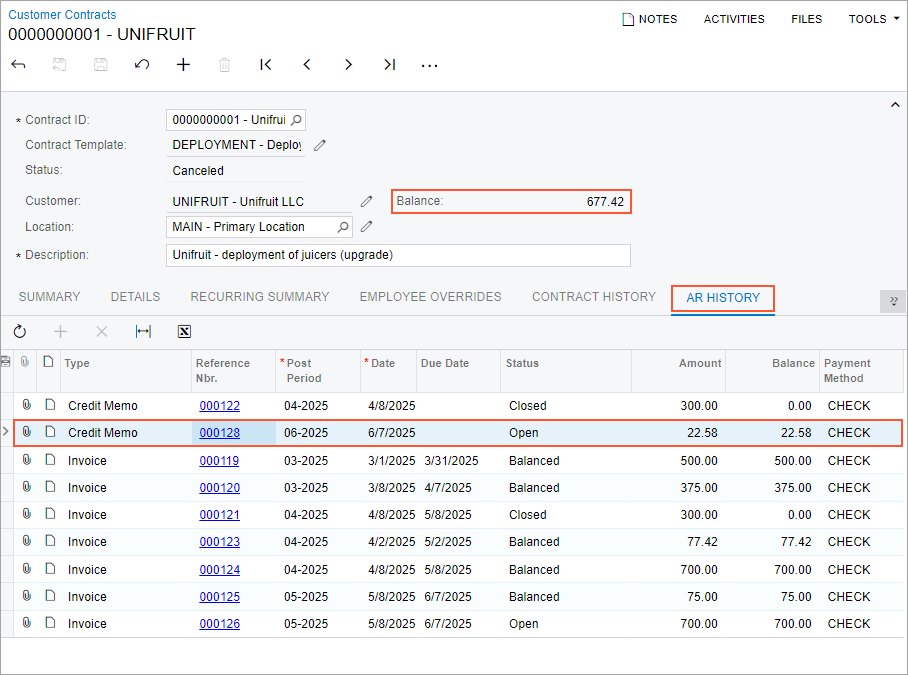This screenshot has height=675, width=908.
Task: Open the Details tab
Action: [135, 297]
